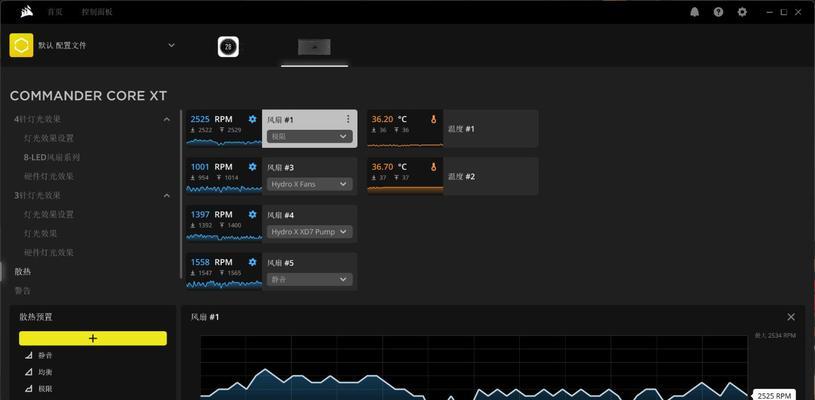Select the 警告 alerts sidebar item
Image resolution: width=815 pixels, height=400 pixels.
[x=22, y=290]
